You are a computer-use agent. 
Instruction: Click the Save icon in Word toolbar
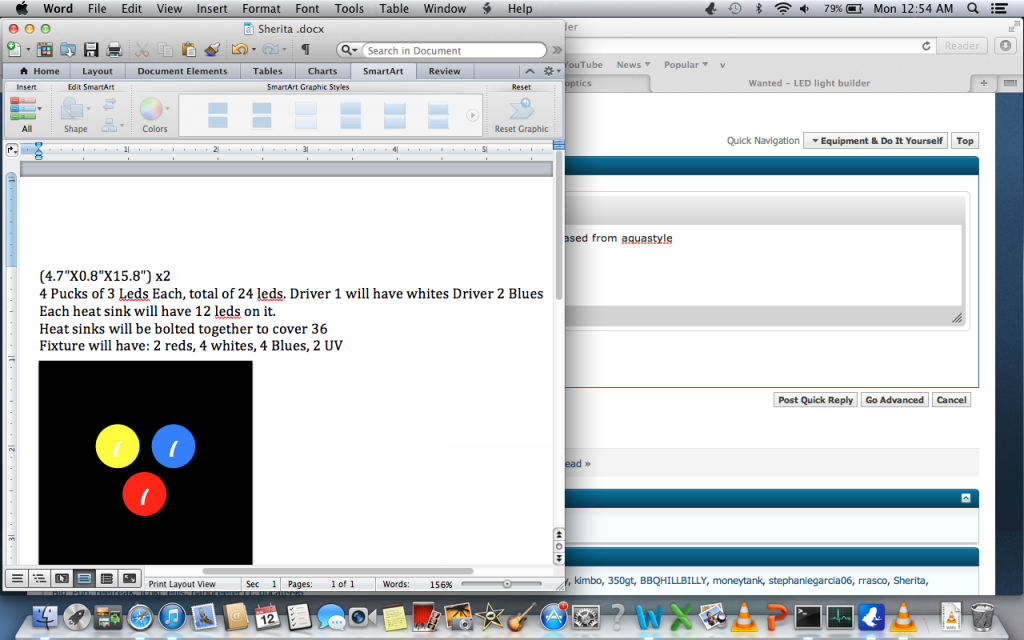pyautogui.click(x=91, y=49)
